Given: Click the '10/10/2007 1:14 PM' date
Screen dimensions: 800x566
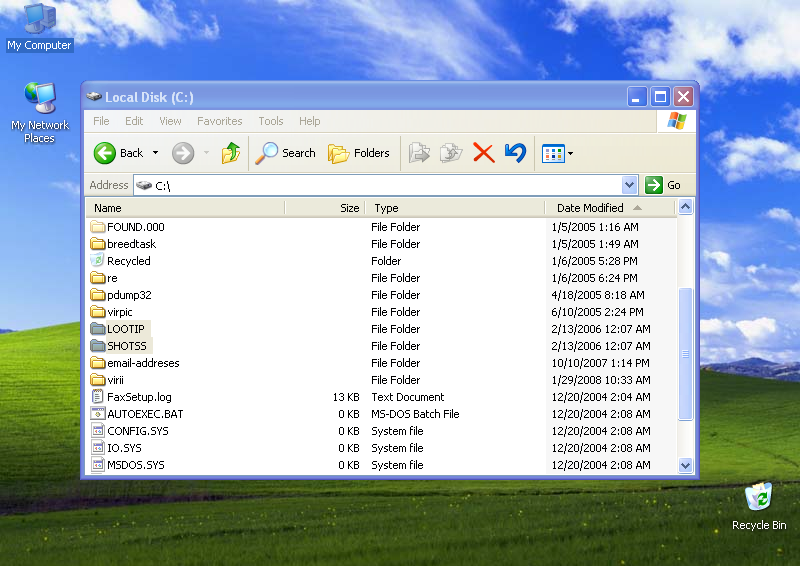Looking at the screenshot, I should (601, 363).
